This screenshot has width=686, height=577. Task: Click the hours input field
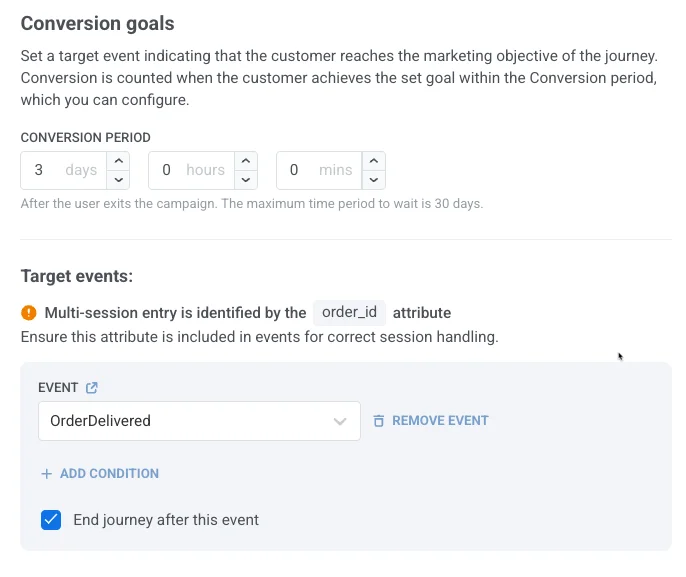[190, 170]
